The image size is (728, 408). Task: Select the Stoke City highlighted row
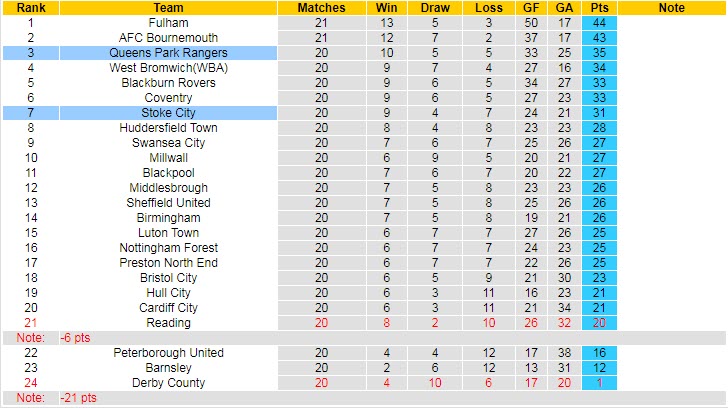point(167,113)
